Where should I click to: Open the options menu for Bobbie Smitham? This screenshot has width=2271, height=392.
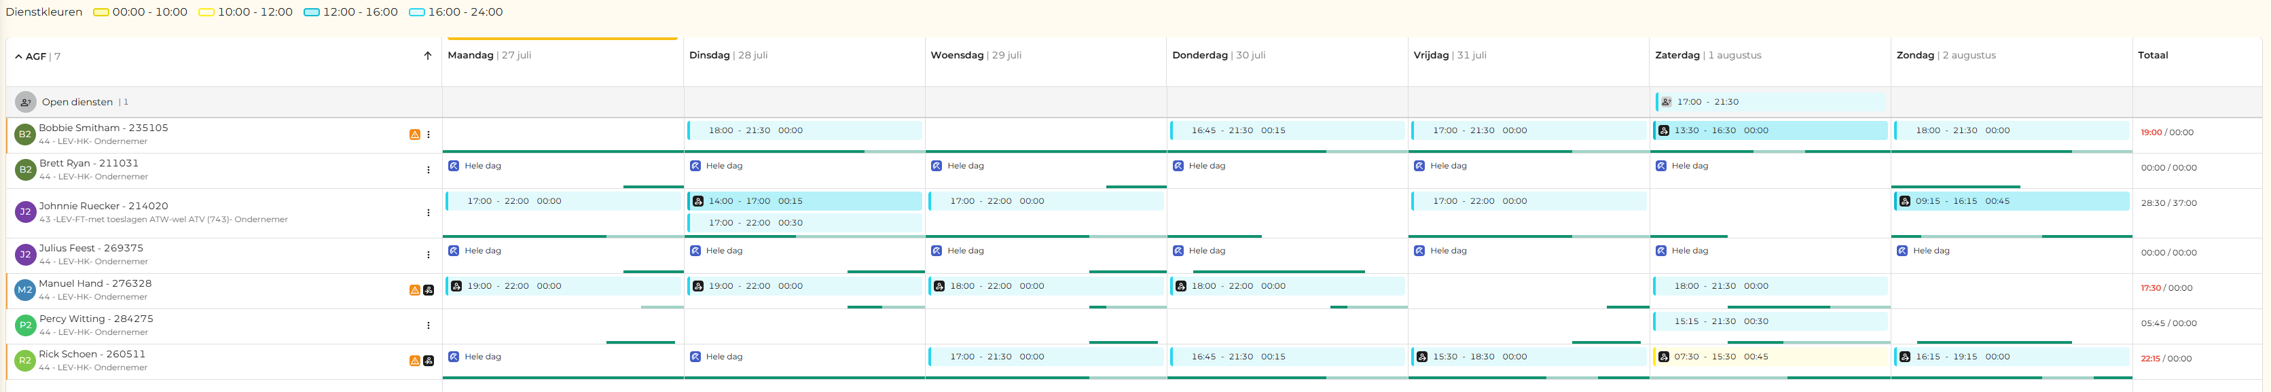pyautogui.click(x=429, y=135)
